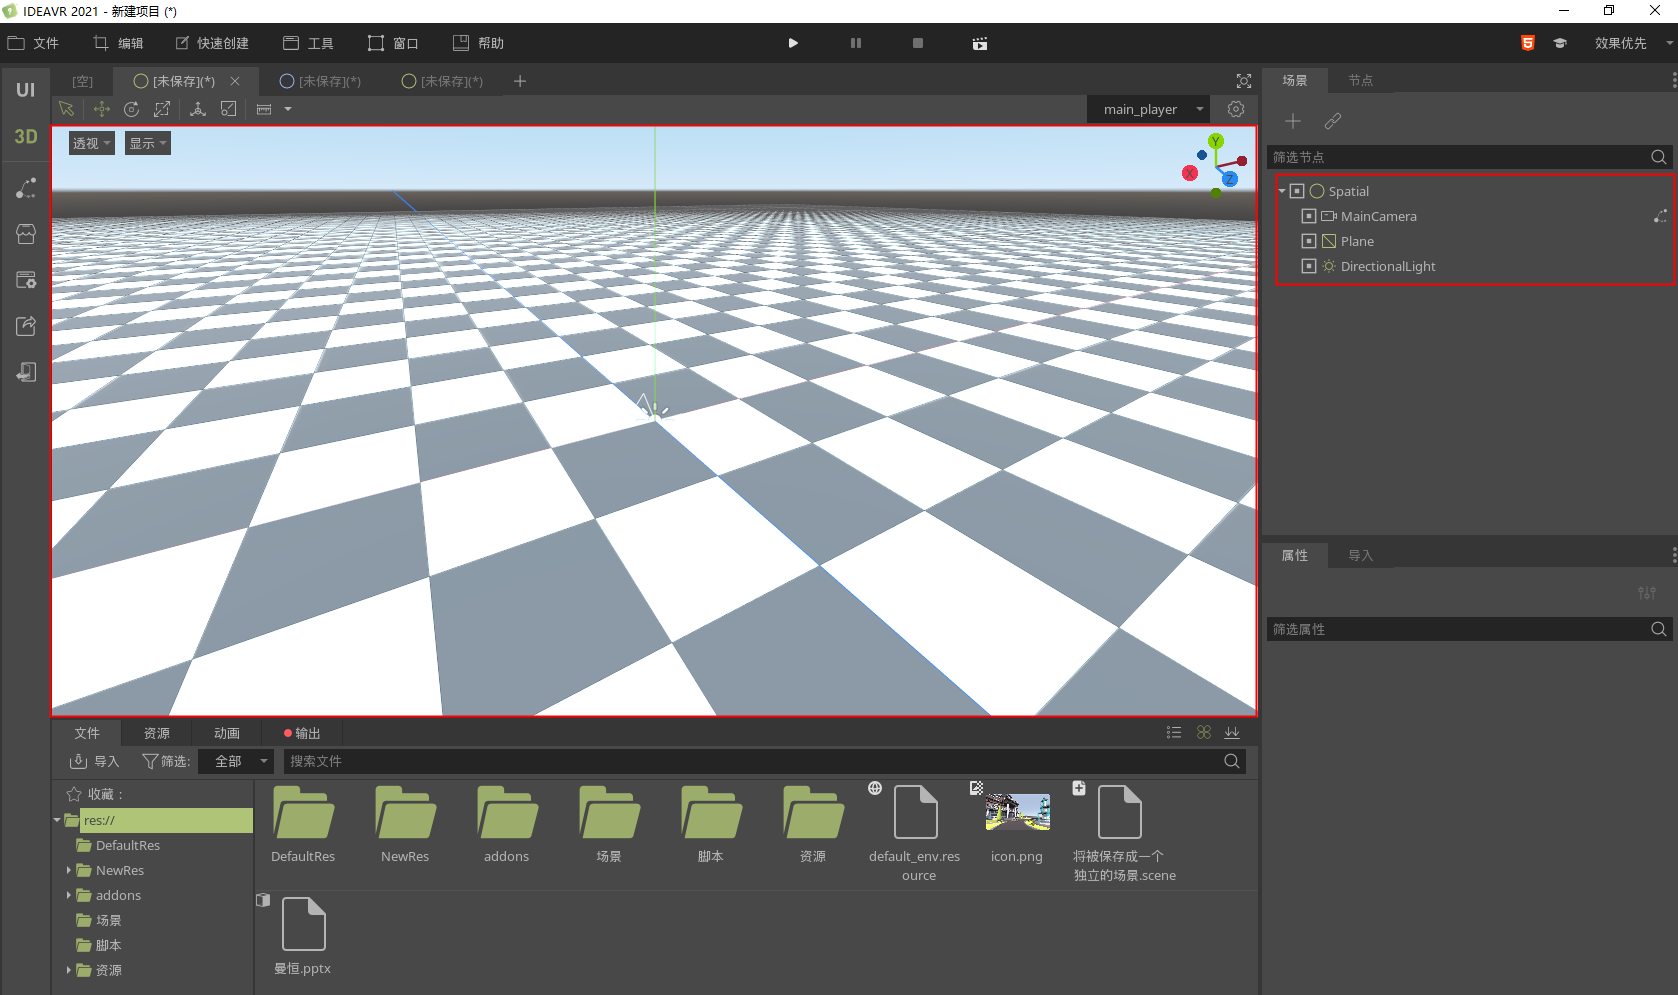
Task: Toggle the snap mode tool
Action: click(x=229, y=109)
